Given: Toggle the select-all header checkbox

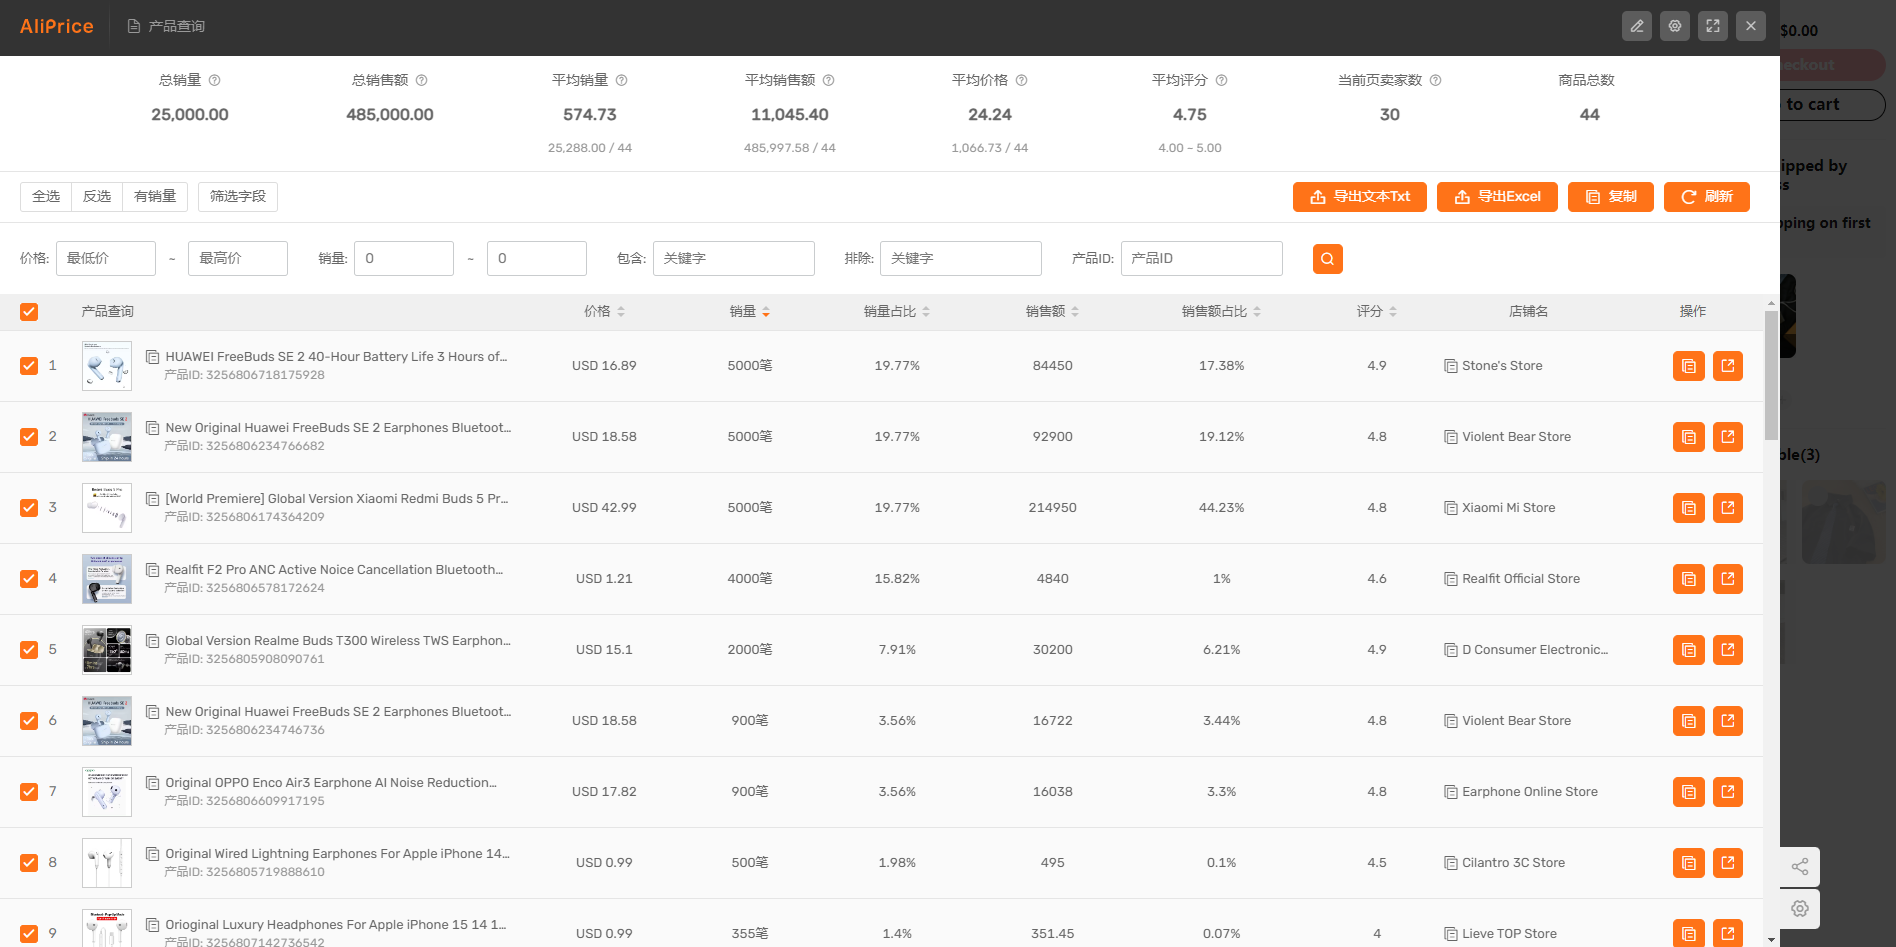Looking at the screenshot, I should [29, 312].
